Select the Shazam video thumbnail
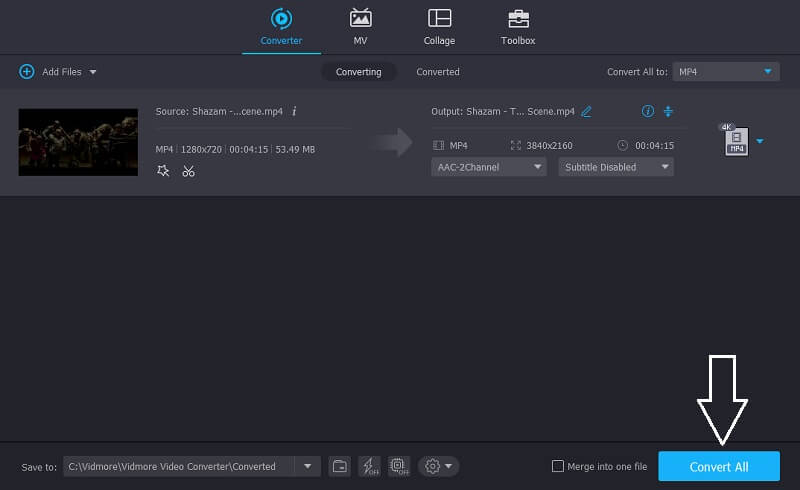Viewport: 800px width, 490px height. (78, 142)
